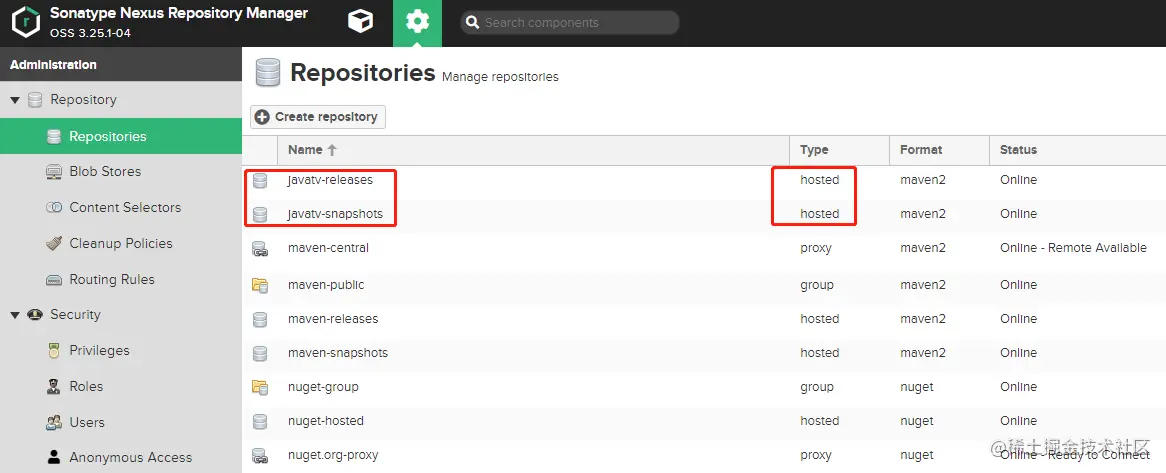Click the maven-releases row icon
Viewport: 1166px width, 473px height.
pos(260,319)
